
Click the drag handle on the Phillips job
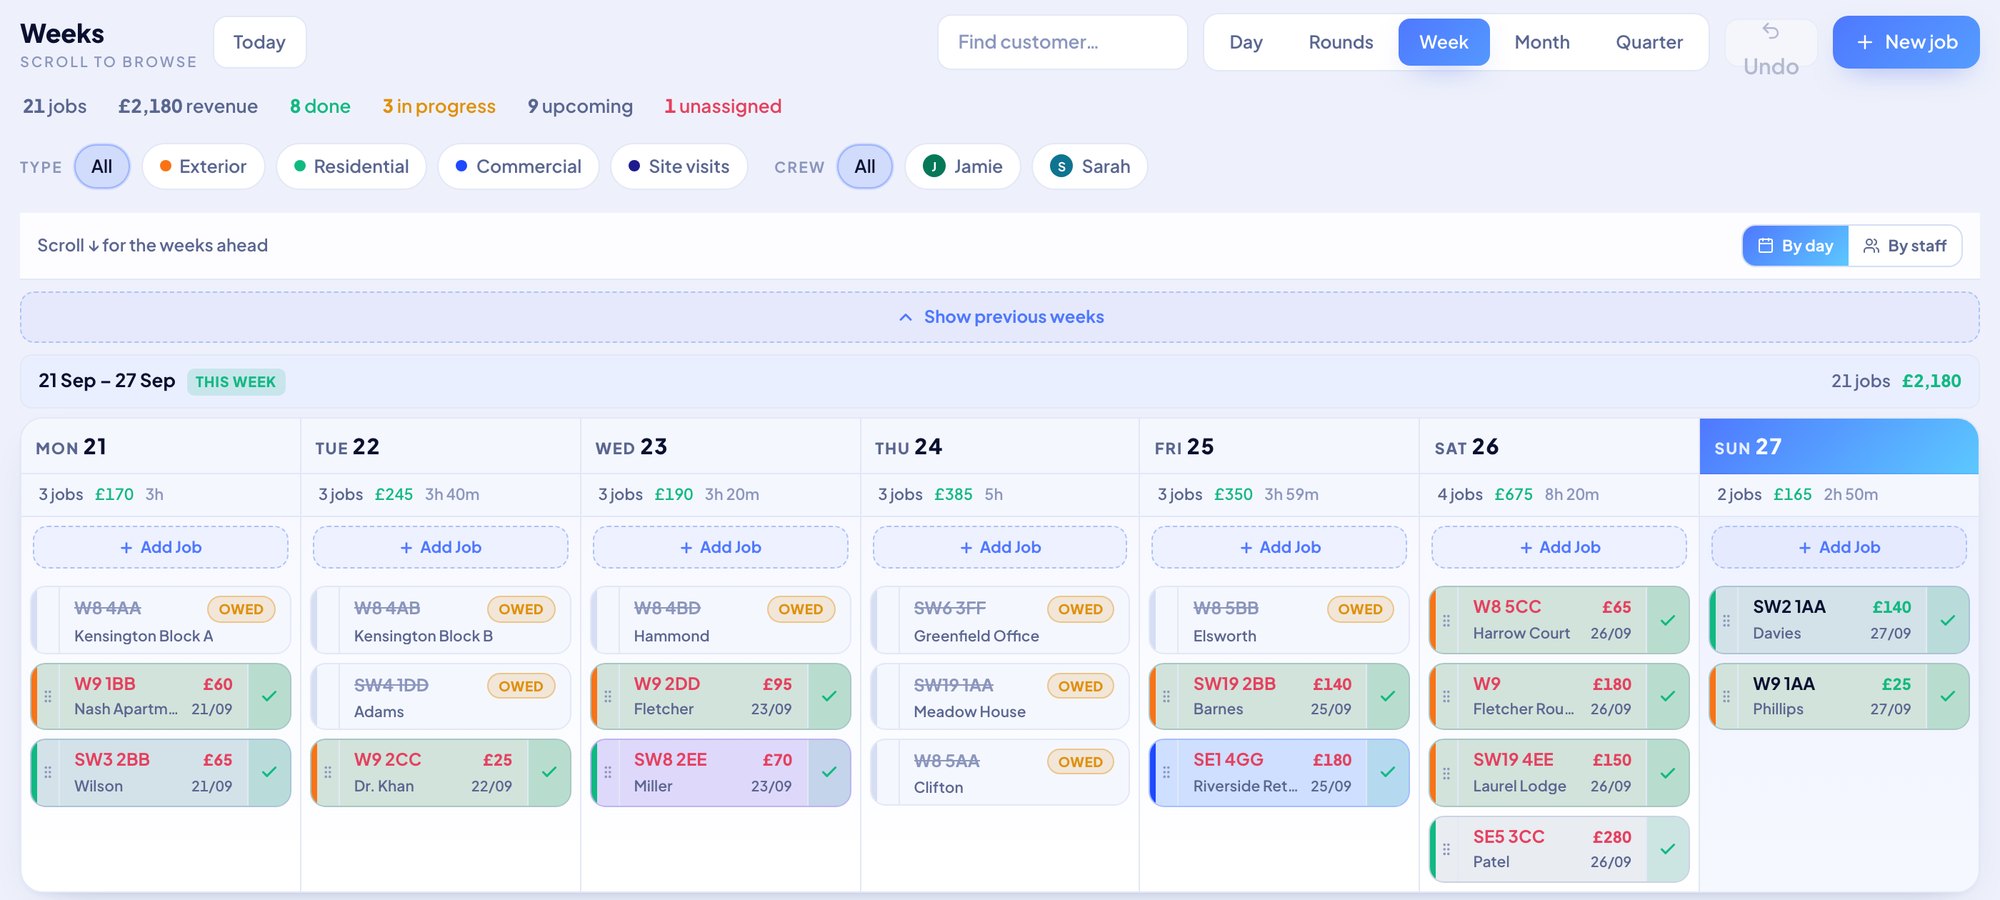point(1726,696)
